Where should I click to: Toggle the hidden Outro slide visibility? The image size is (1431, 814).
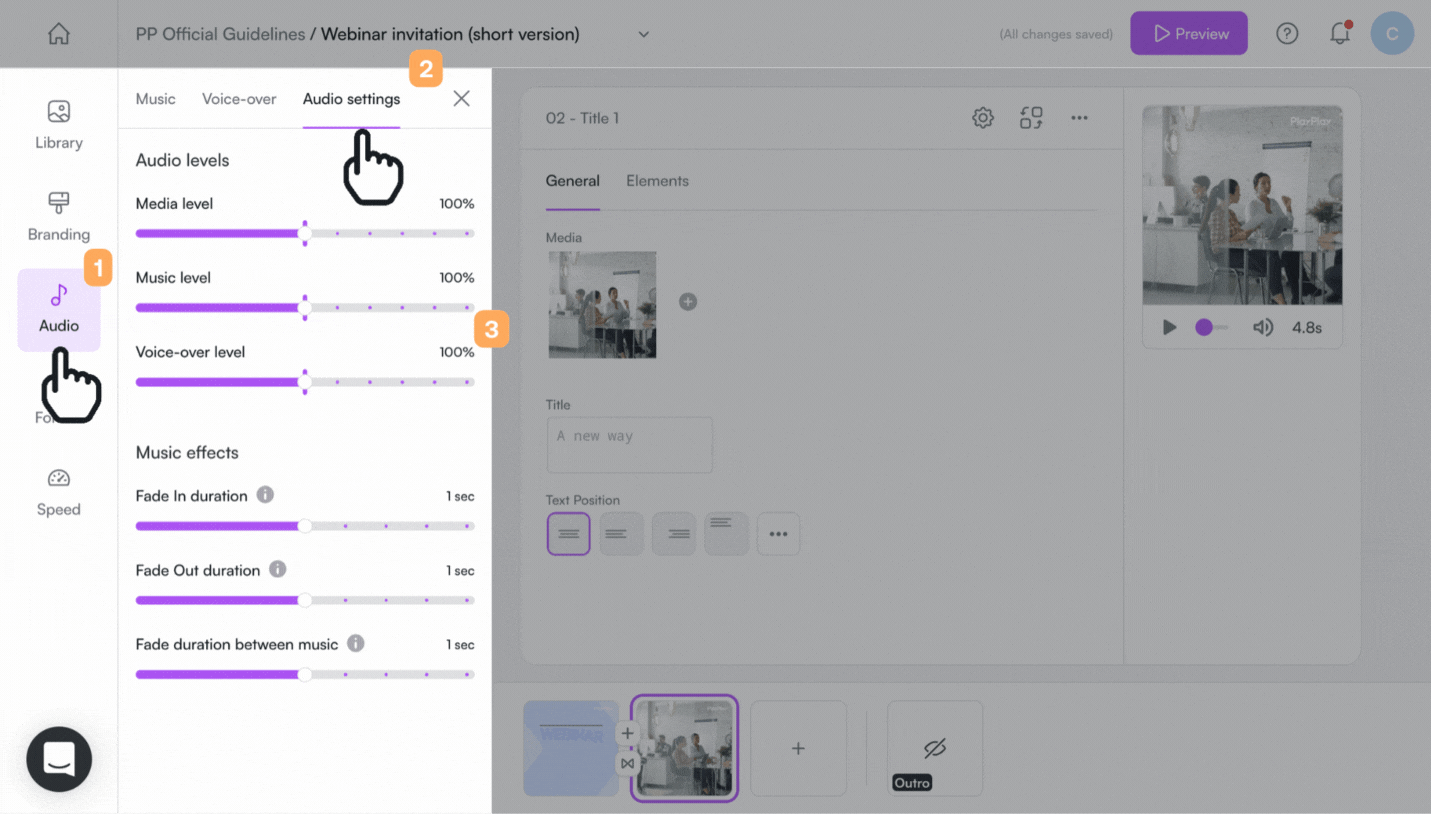pyautogui.click(x=935, y=748)
